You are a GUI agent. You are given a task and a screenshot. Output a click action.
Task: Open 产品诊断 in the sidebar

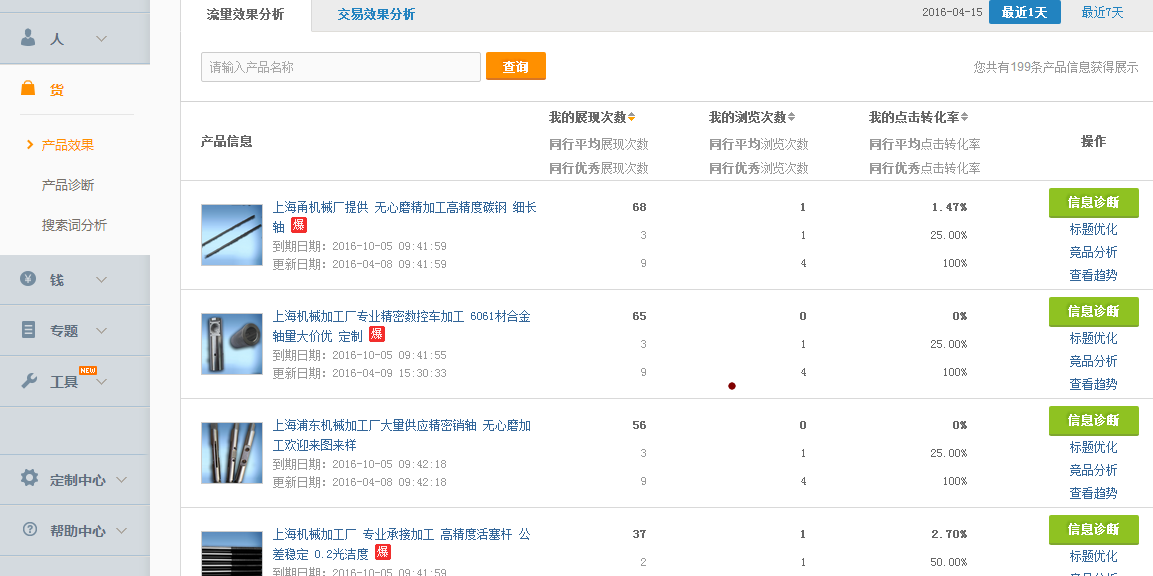68,185
